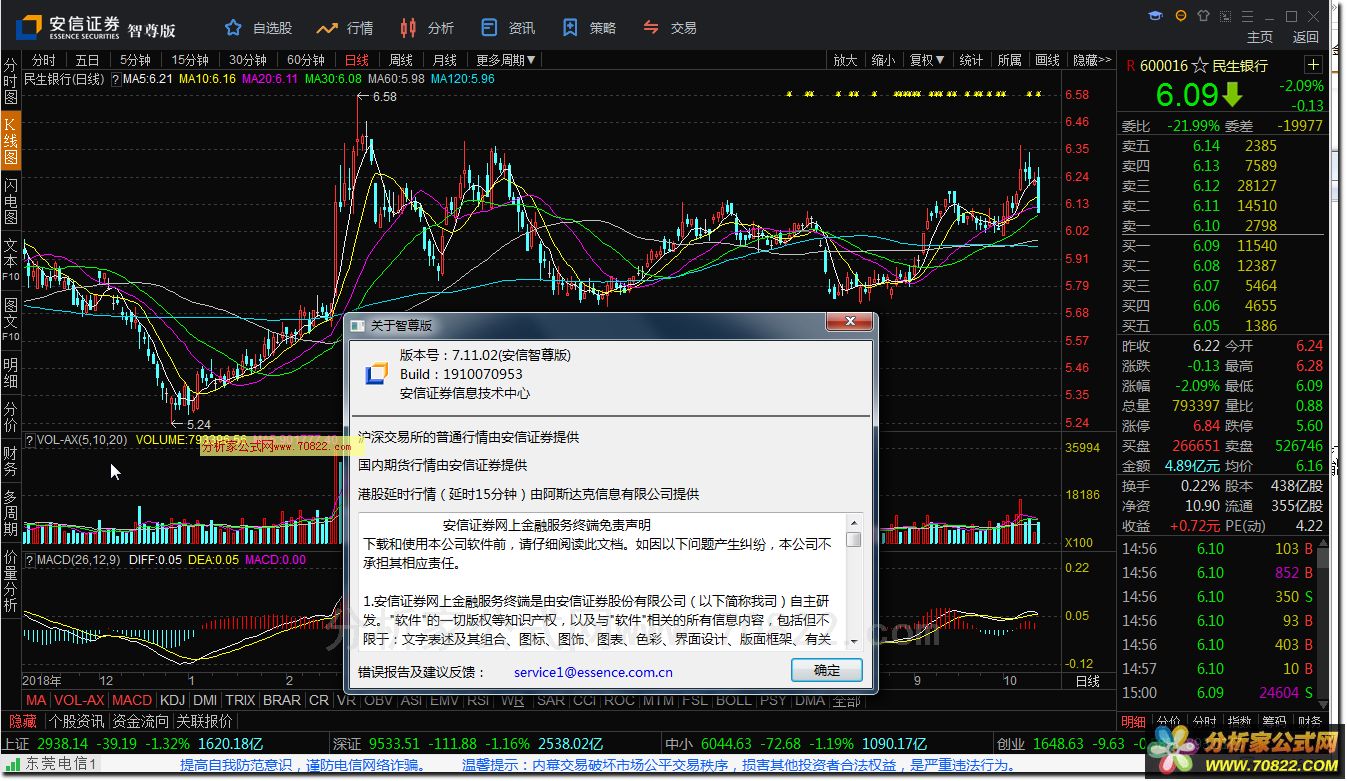Expand the 更多周期 dropdown
Viewport: 1347px width, 781px height.
[506, 60]
